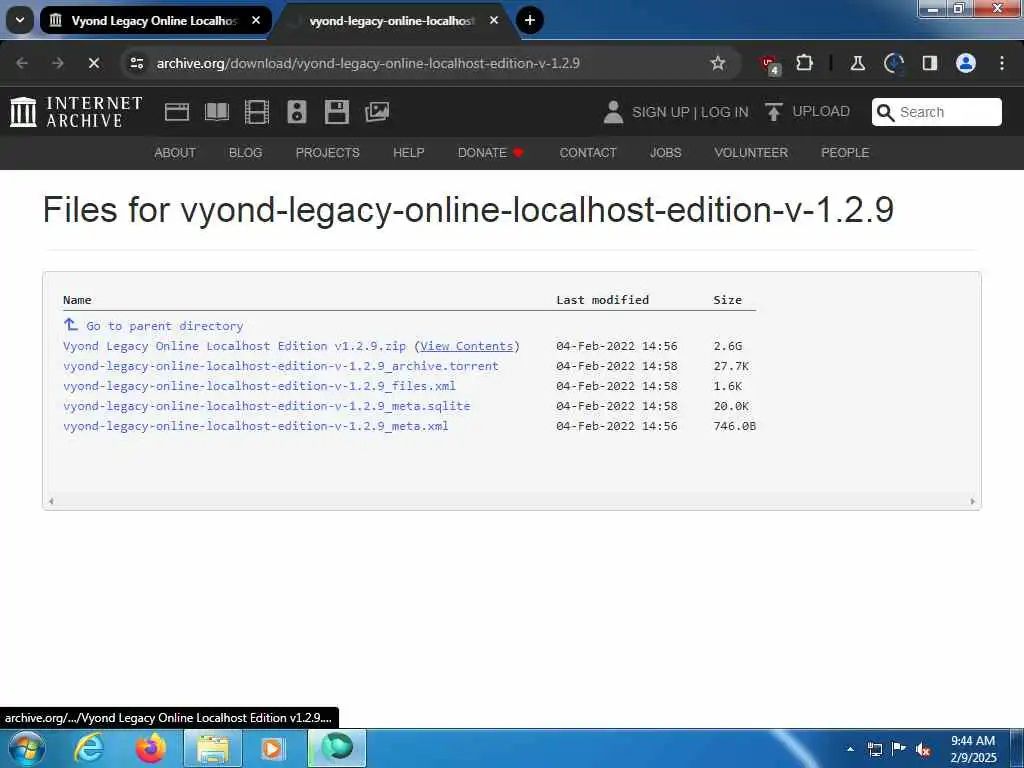This screenshot has height=768, width=1024.
Task: Open the CONTACT menu item
Action: pyautogui.click(x=588, y=153)
